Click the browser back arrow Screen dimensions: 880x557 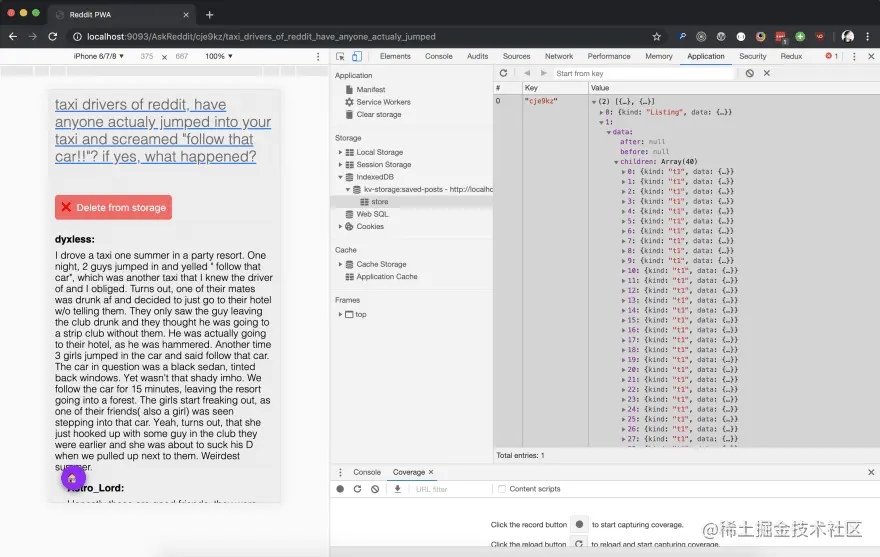(x=13, y=36)
